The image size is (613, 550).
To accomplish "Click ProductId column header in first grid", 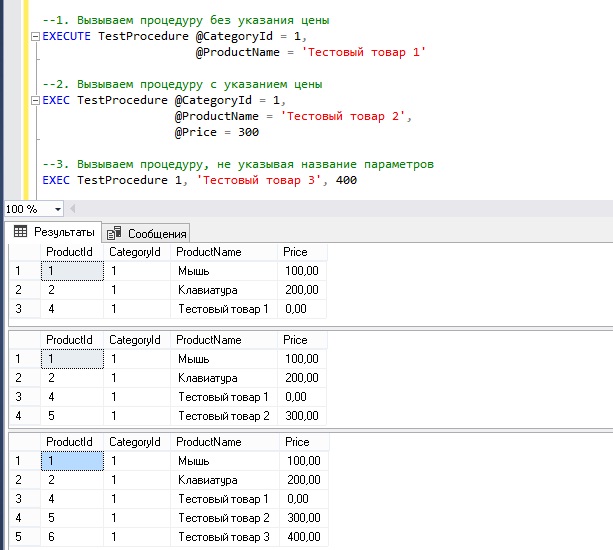I will 69,252.
